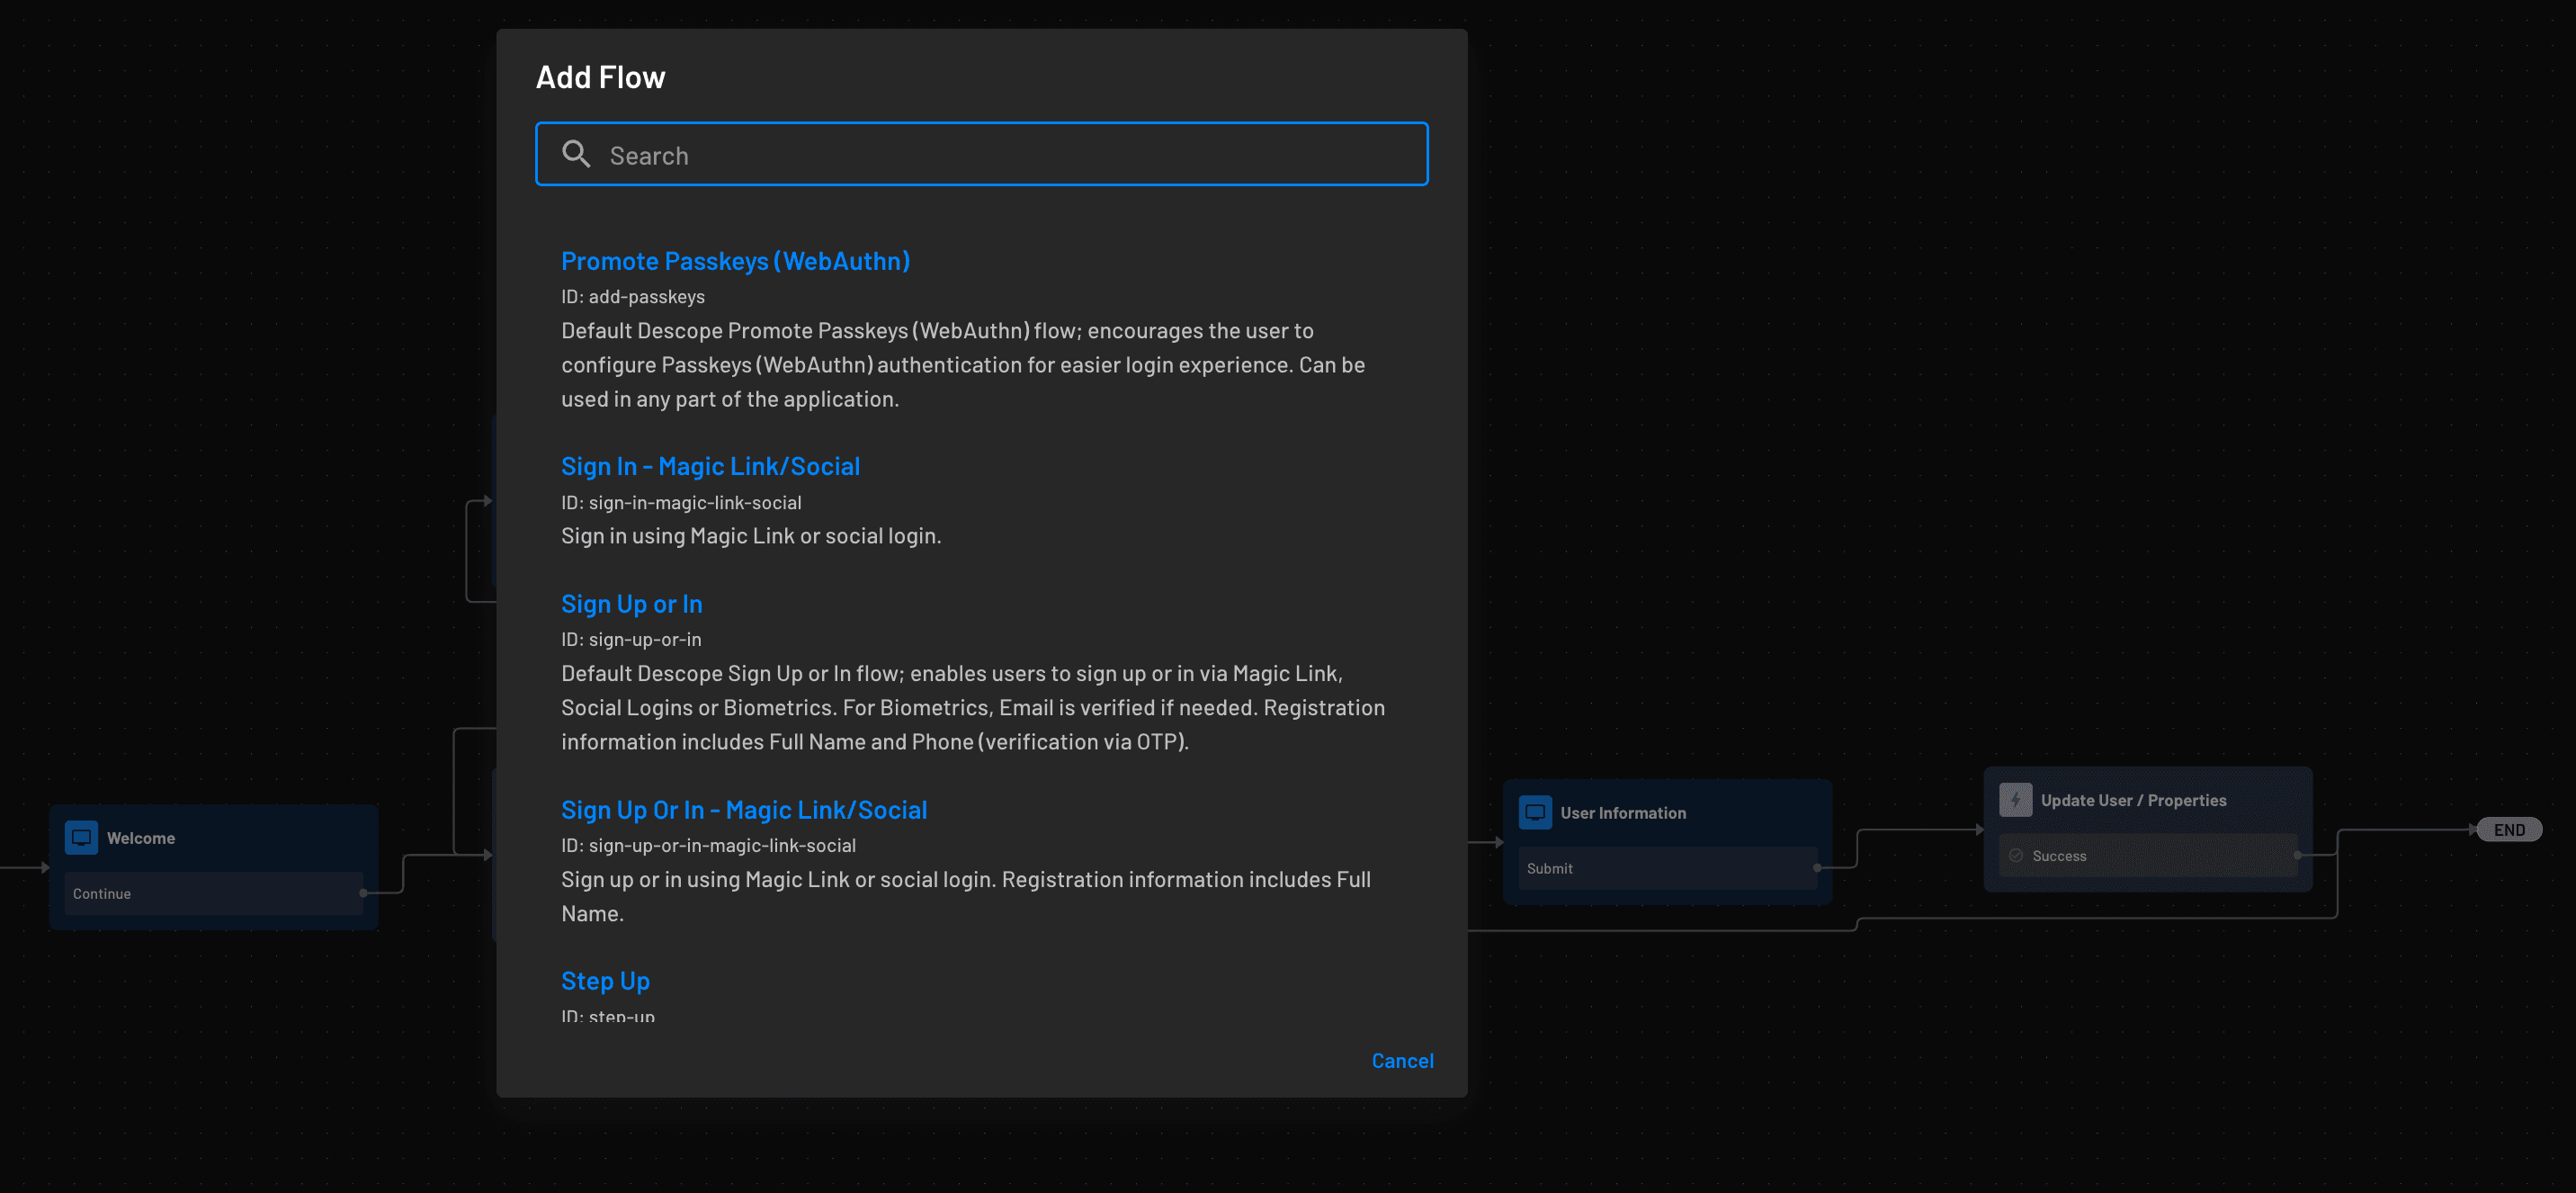2576x1193 pixels.
Task: Expand the Sign Up or In flow details
Action: click(631, 603)
